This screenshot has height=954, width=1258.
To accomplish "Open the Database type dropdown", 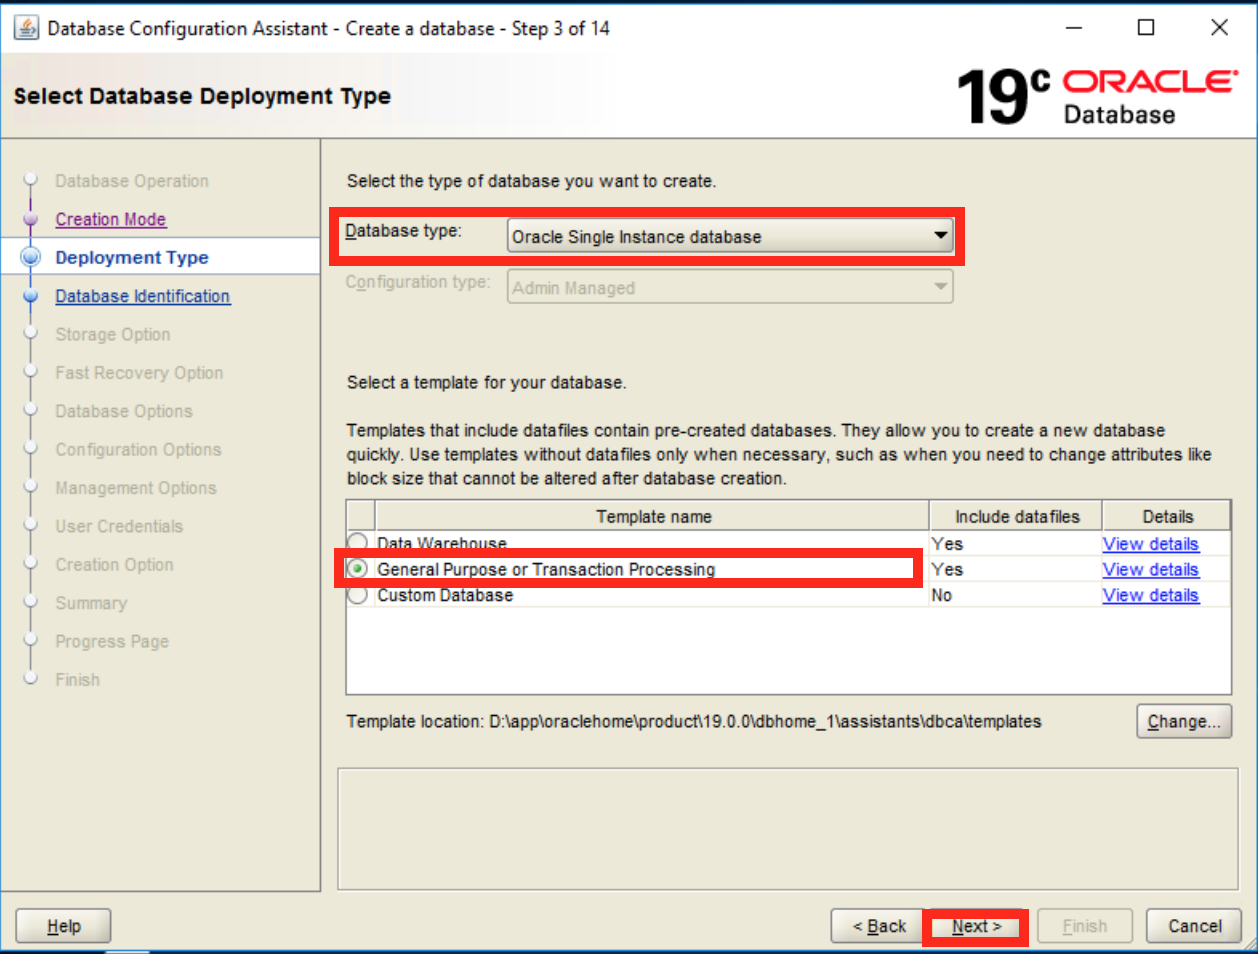I will click(x=730, y=236).
